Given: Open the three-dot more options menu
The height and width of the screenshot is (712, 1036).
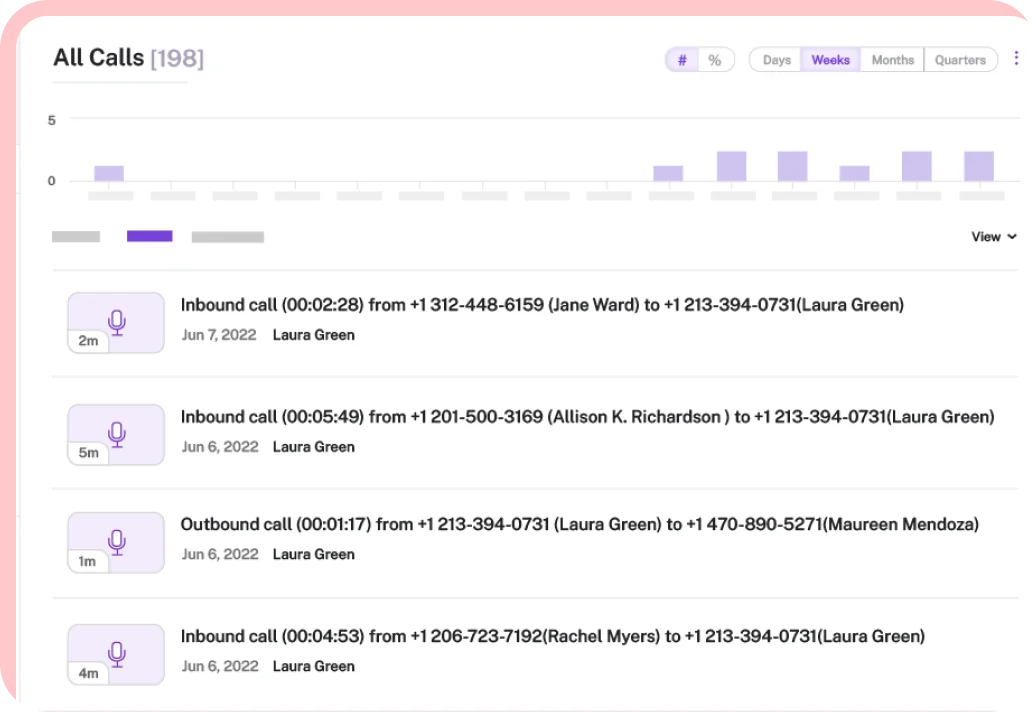Looking at the screenshot, I should pos(1016,59).
